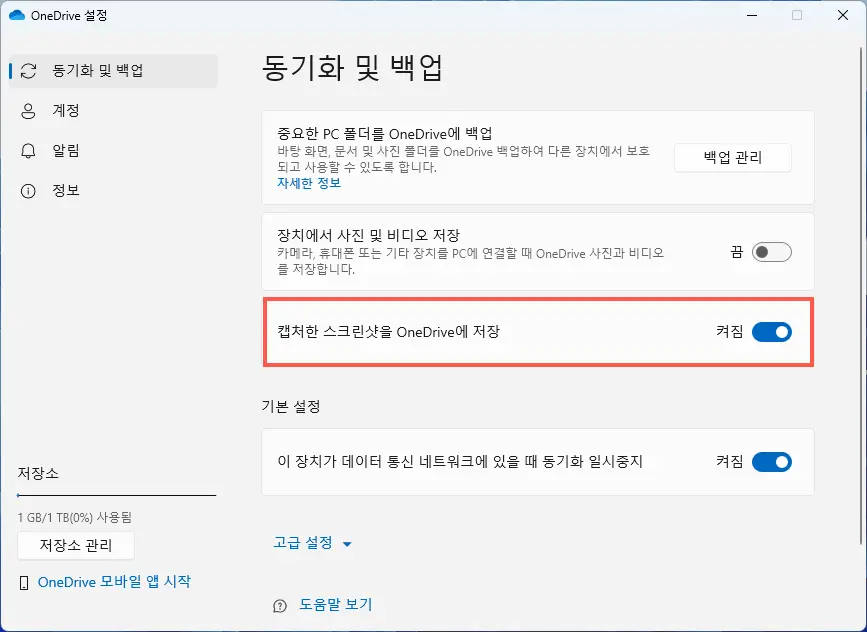Switch to the 알림 section
This screenshot has height=632, width=867.
[x=114, y=150]
